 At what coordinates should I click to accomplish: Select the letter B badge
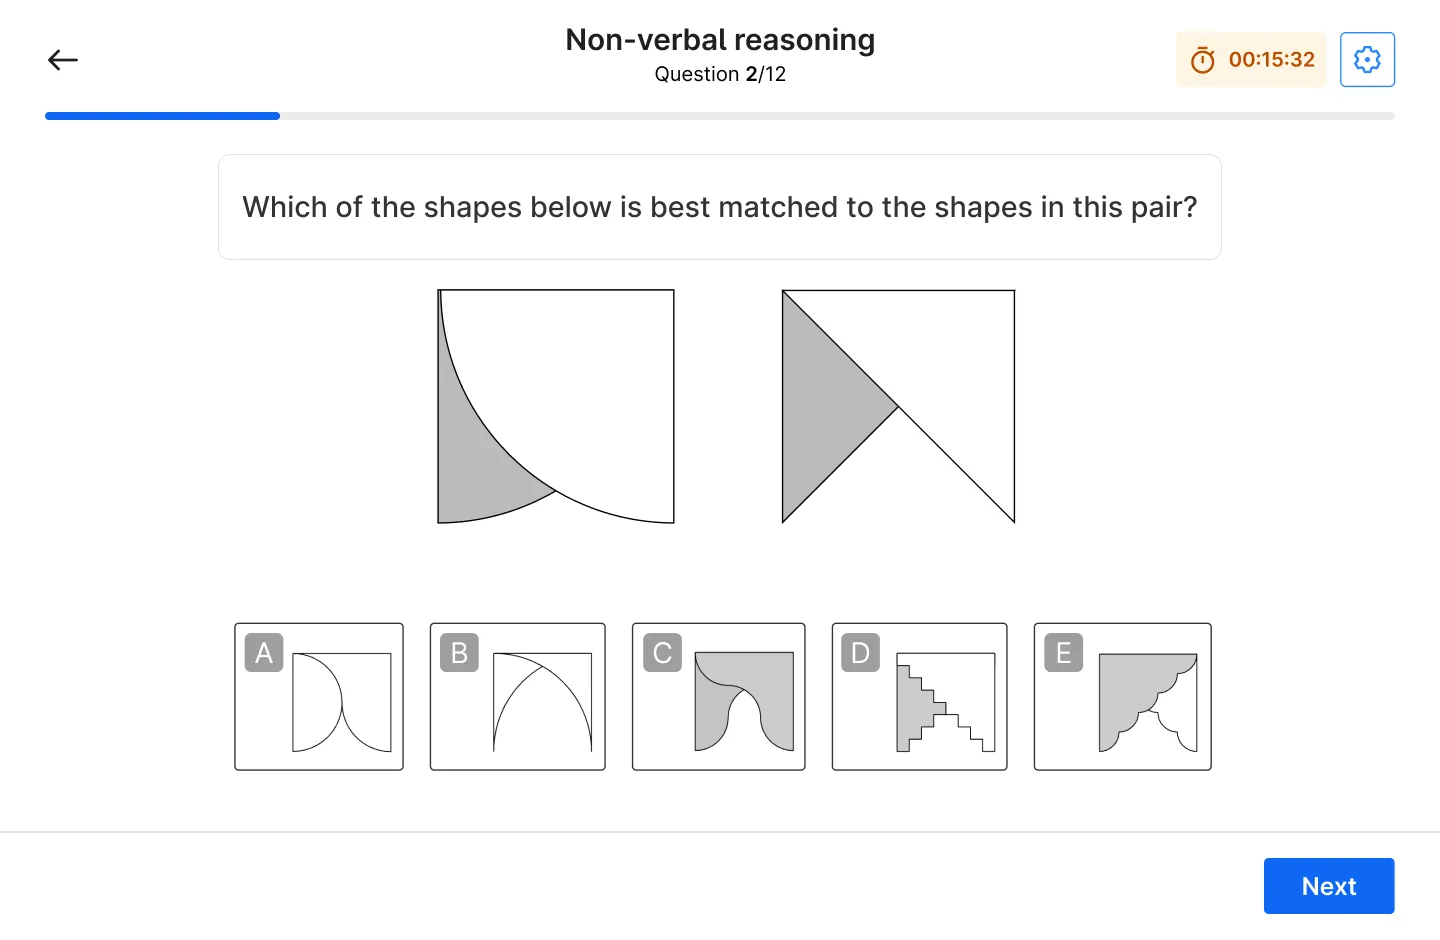460,653
